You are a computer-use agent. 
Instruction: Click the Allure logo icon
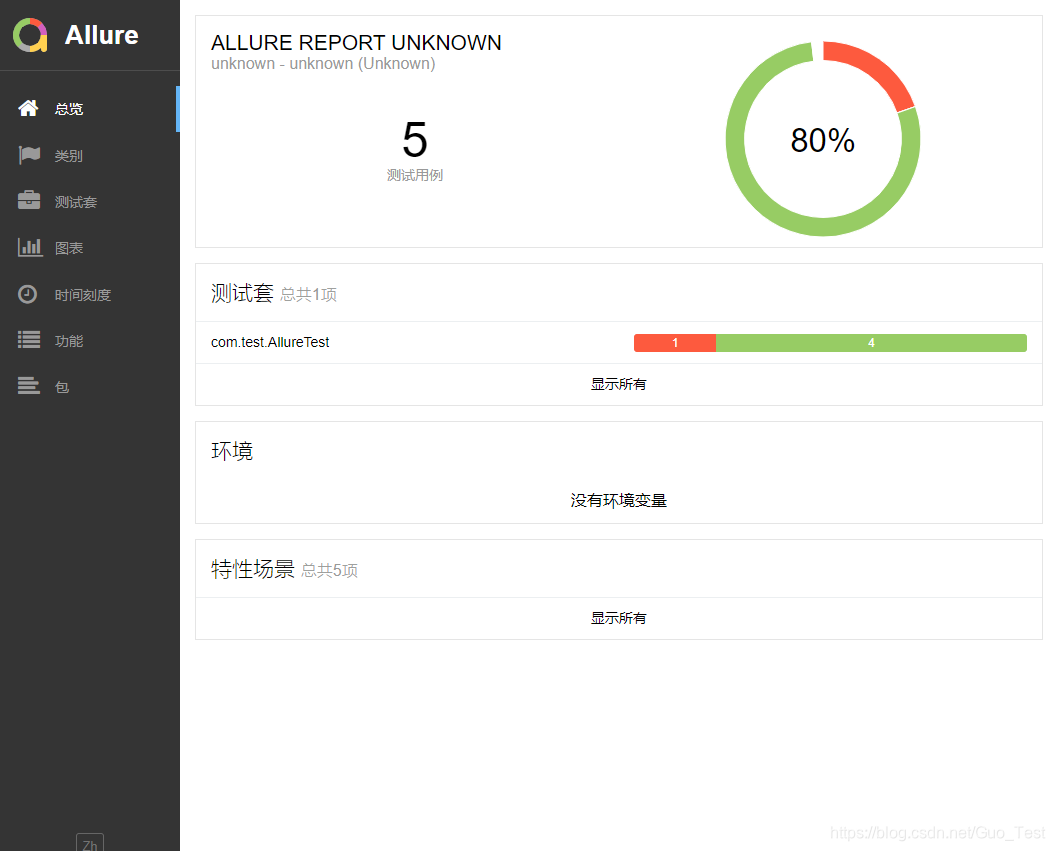[30, 35]
